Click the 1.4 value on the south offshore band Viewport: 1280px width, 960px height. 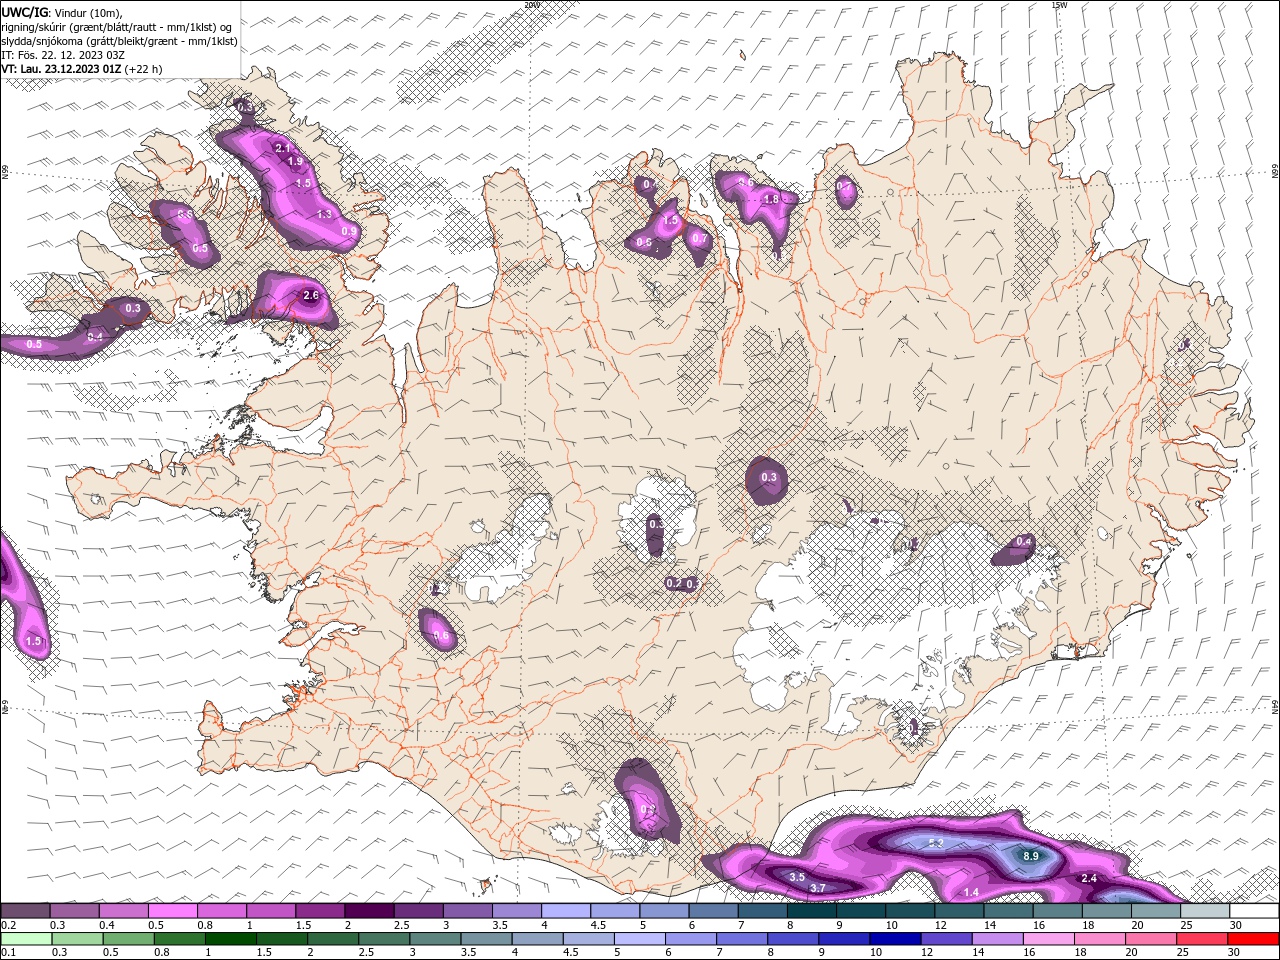click(x=971, y=892)
